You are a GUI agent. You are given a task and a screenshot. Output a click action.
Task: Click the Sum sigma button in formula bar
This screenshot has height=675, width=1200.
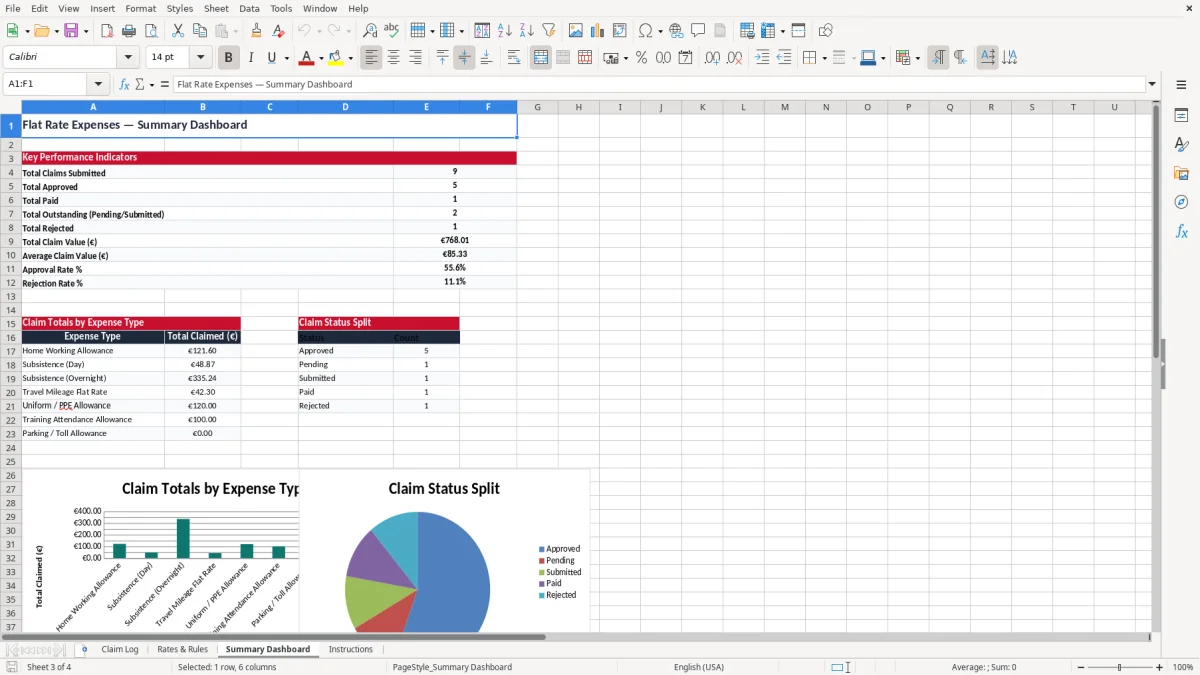tap(139, 84)
